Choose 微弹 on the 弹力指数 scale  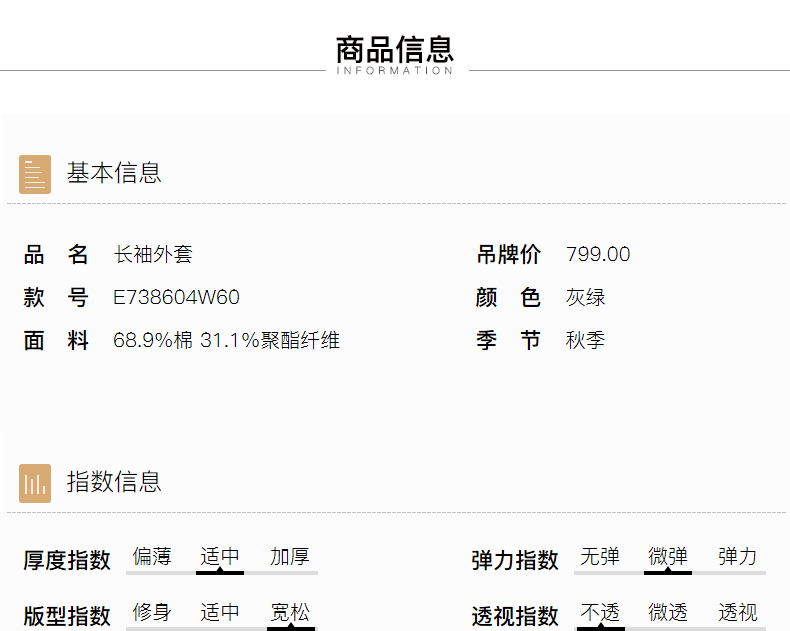pyautogui.click(x=668, y=558)
